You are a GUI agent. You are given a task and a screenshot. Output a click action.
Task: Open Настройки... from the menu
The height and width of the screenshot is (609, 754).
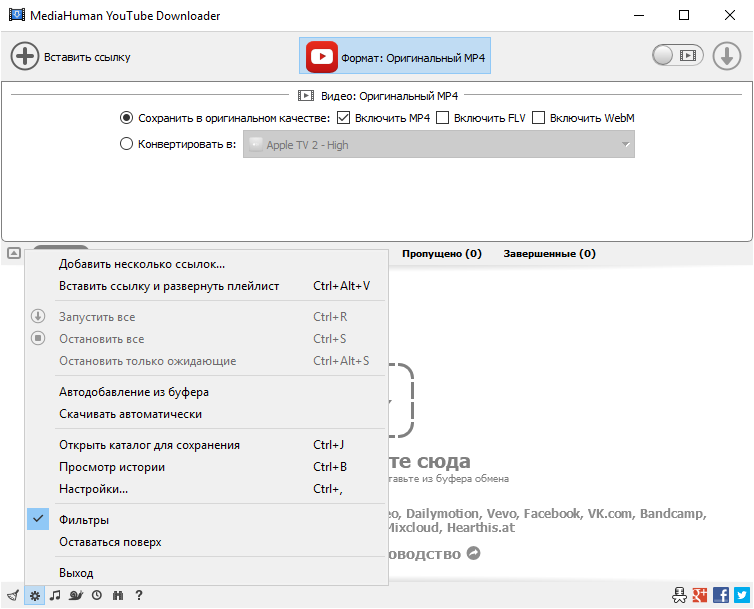206,489
